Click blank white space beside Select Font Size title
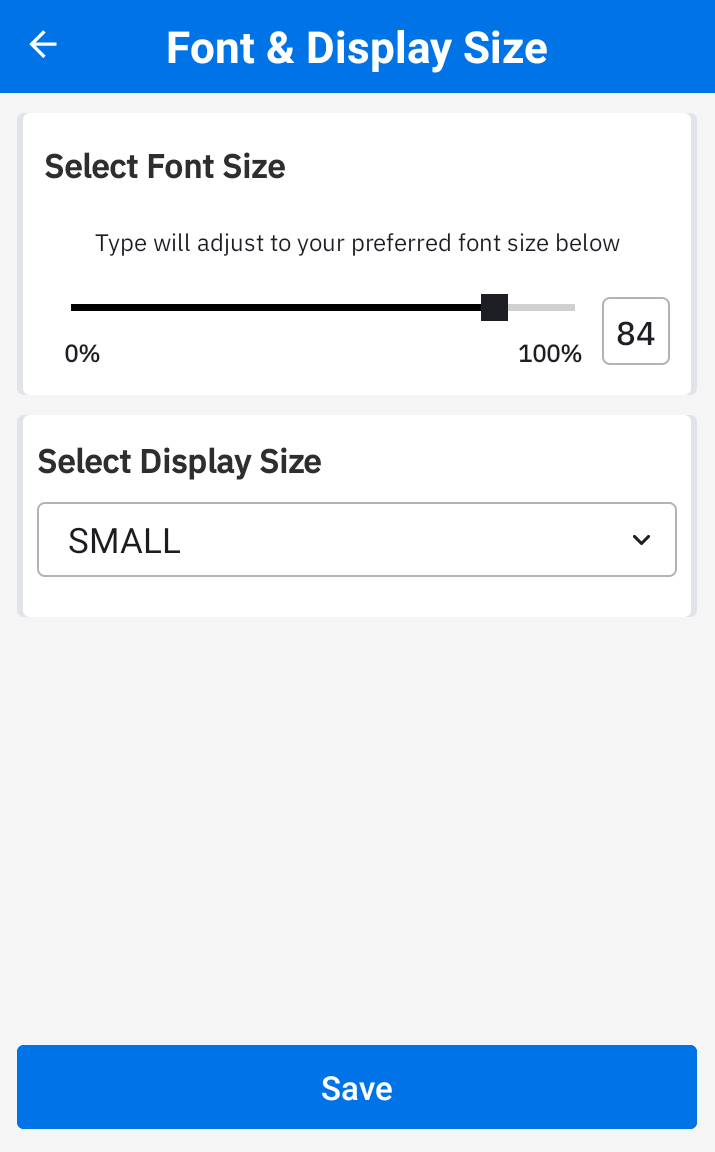Image resolution: width=715 pixels, height=1152 pixels. 485,167
